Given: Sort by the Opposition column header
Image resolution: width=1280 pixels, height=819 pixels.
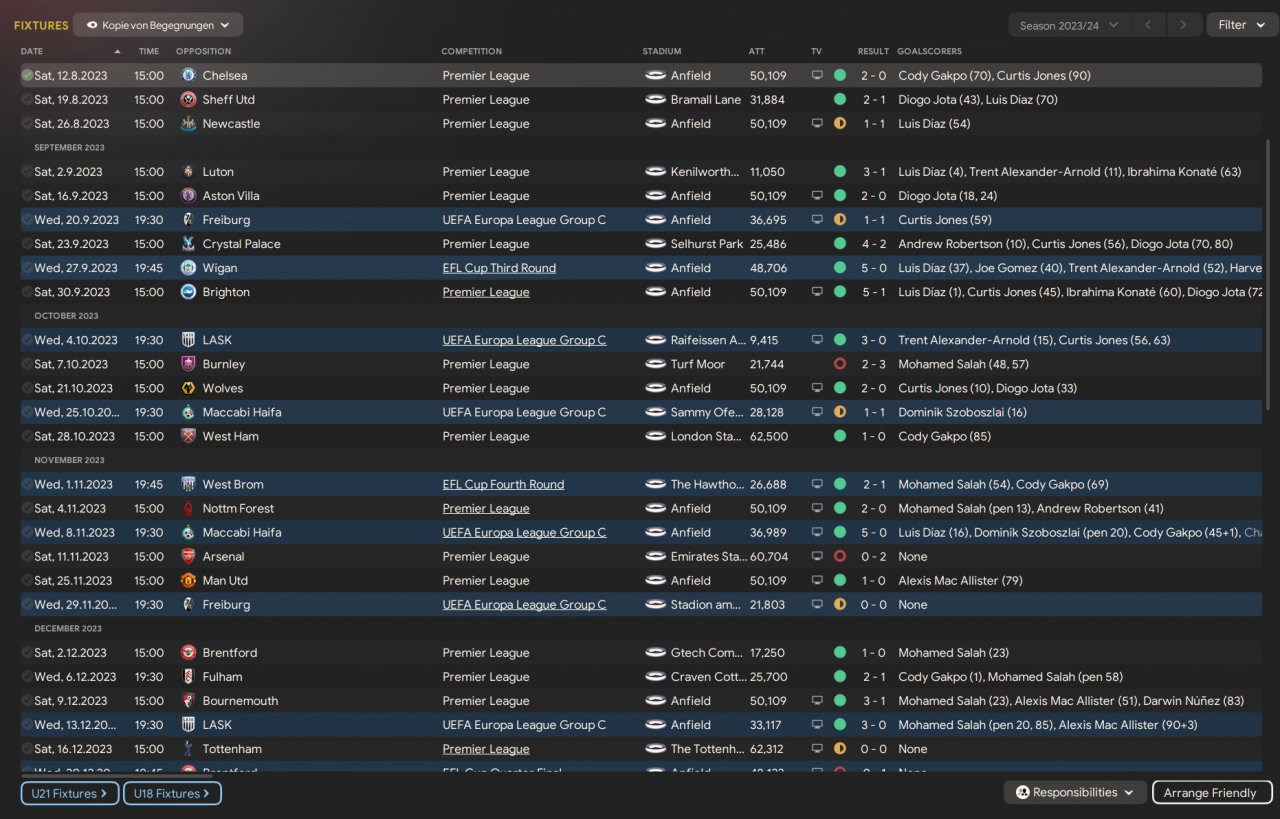Looking at the screenshot, I should click(x=203, y=51).
